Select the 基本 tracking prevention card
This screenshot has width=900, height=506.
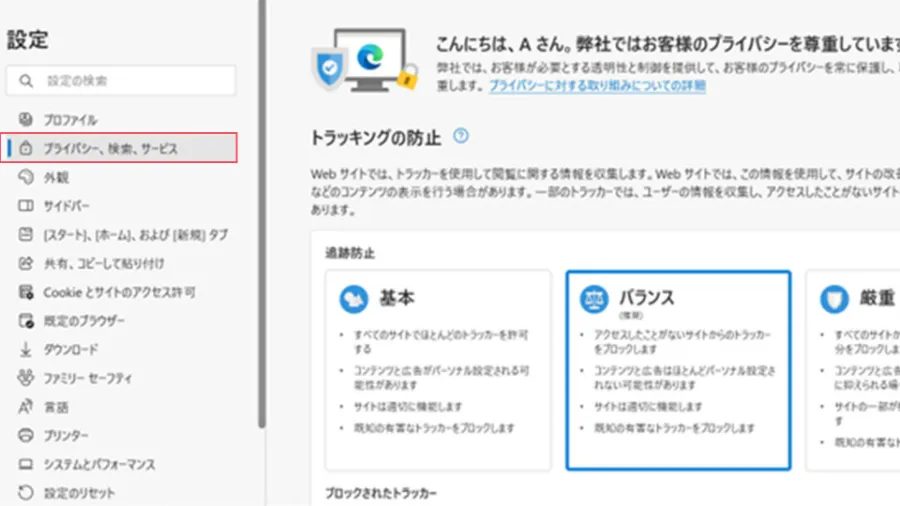click(438, 371)
